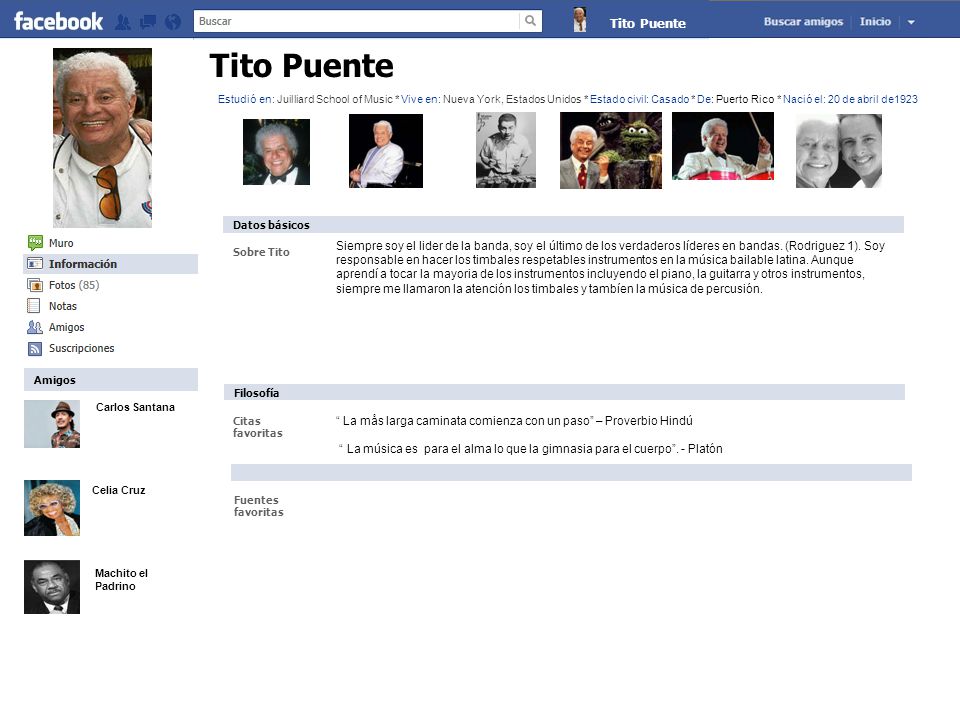Click the Sobre Tito label
Image resolution: width=960 pixels, height=720 pixels.
(261, 252)
